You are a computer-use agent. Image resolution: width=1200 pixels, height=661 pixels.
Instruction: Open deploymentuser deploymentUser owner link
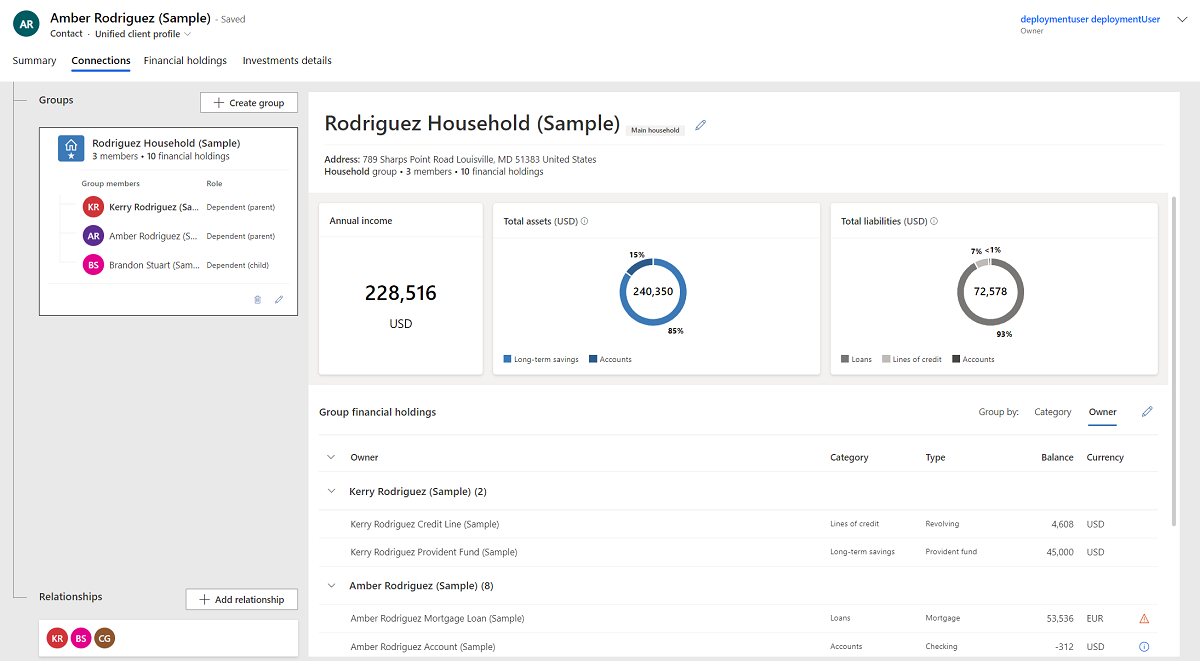point(1090,19)
